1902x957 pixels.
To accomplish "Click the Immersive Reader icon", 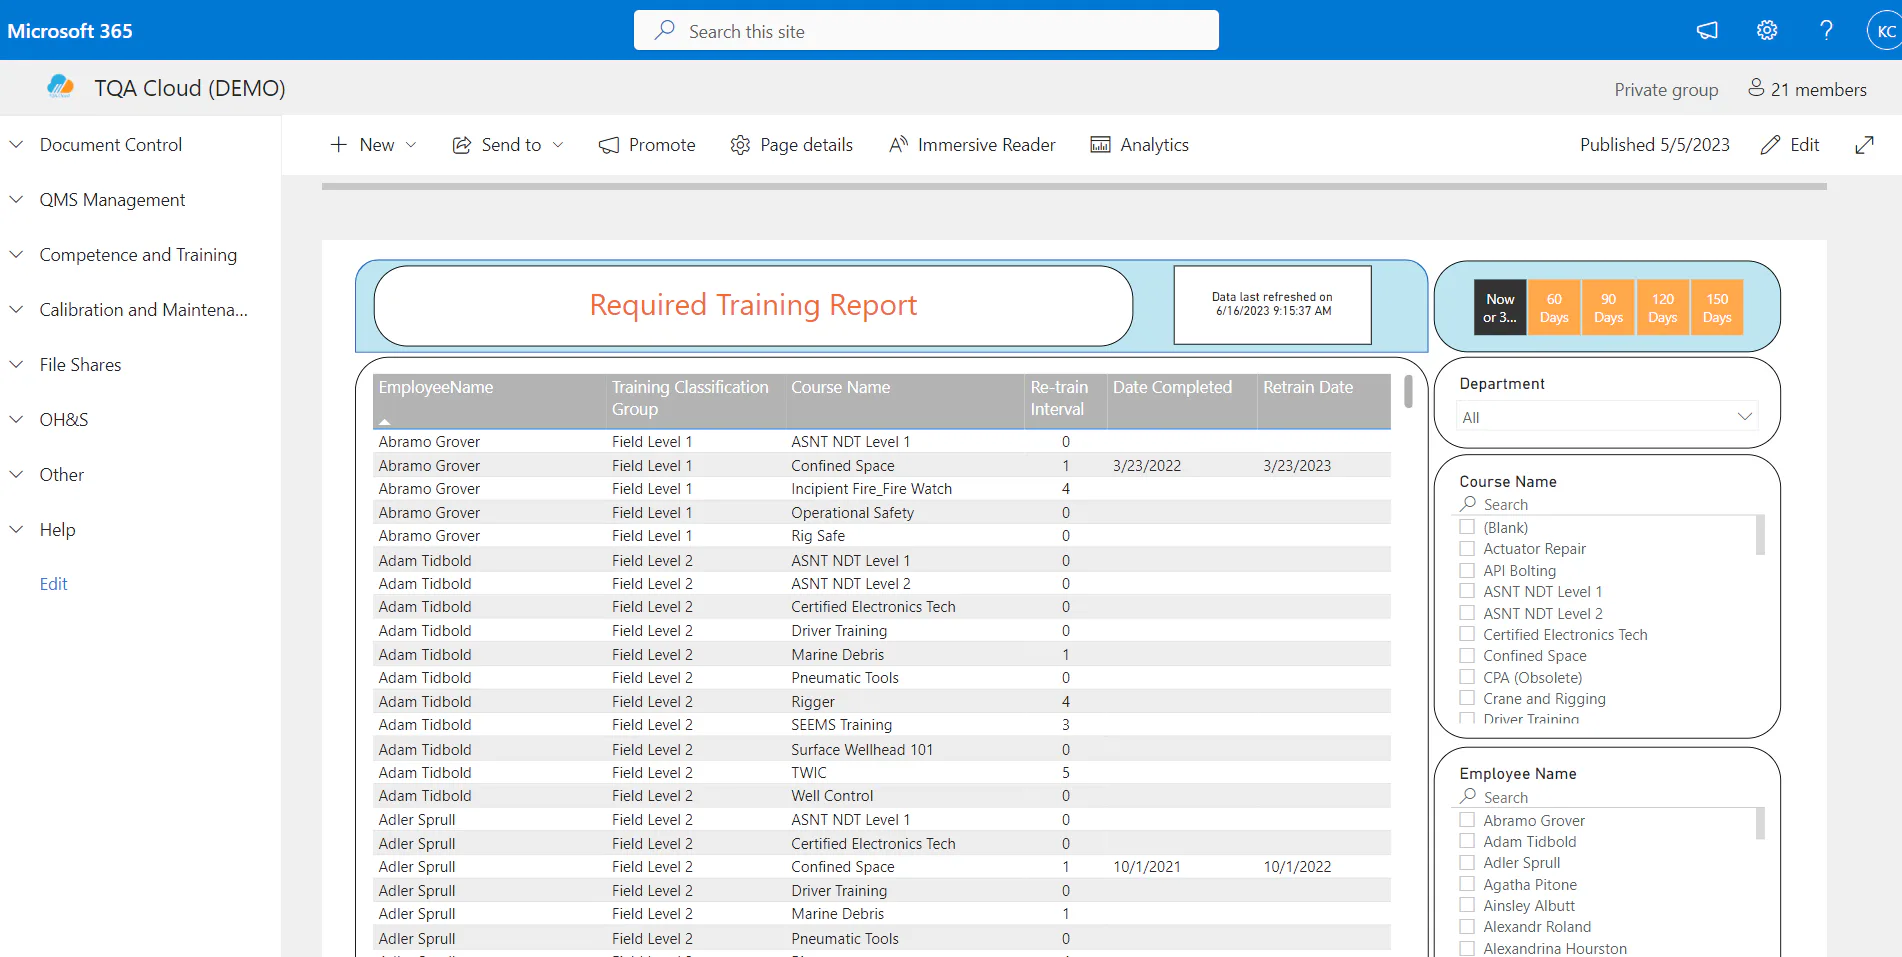I will click(x=899, y=145).
